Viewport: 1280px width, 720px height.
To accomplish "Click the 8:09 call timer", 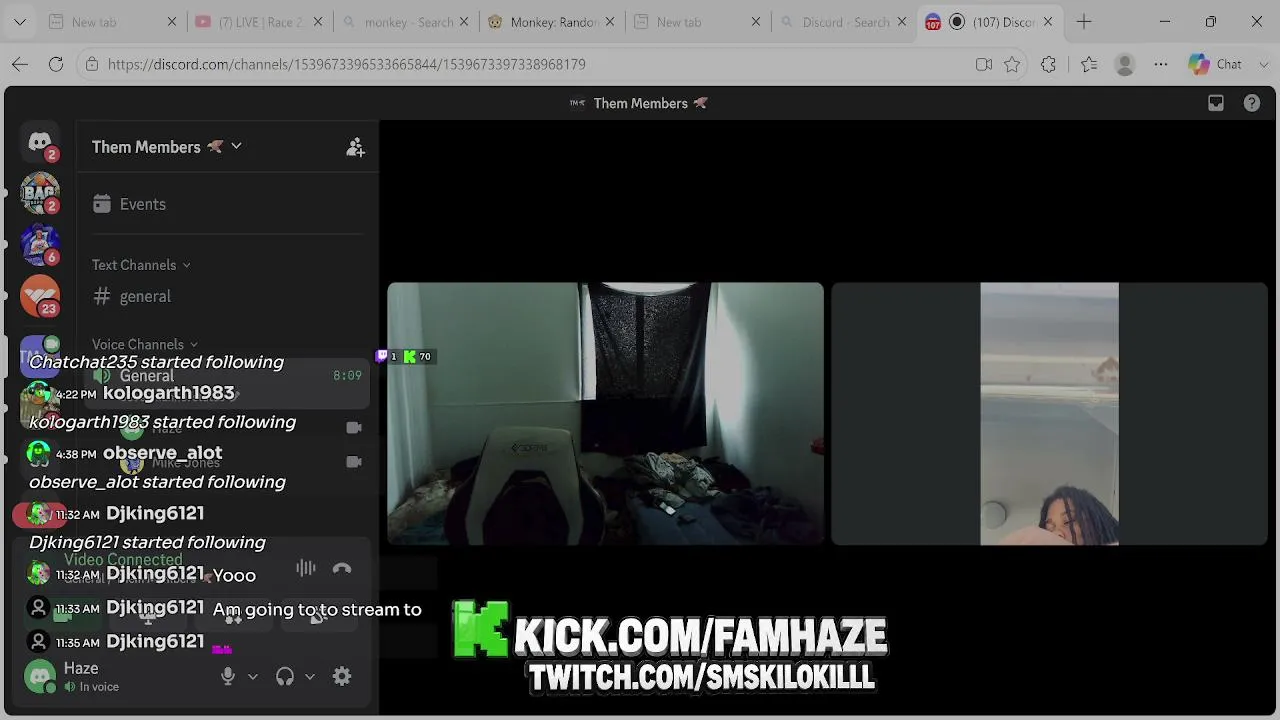I will click(347, 376).
